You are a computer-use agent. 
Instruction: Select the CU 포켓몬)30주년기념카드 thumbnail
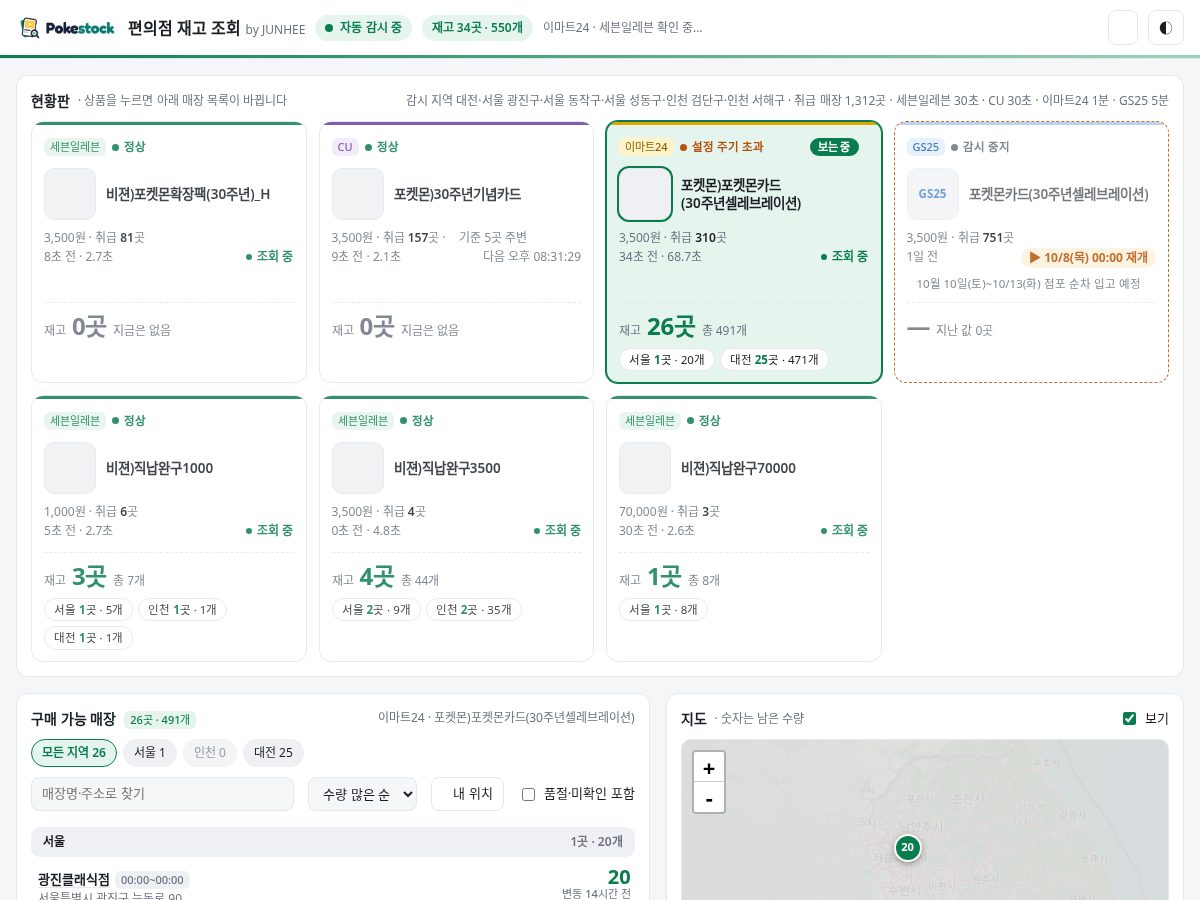click(358, 194)
